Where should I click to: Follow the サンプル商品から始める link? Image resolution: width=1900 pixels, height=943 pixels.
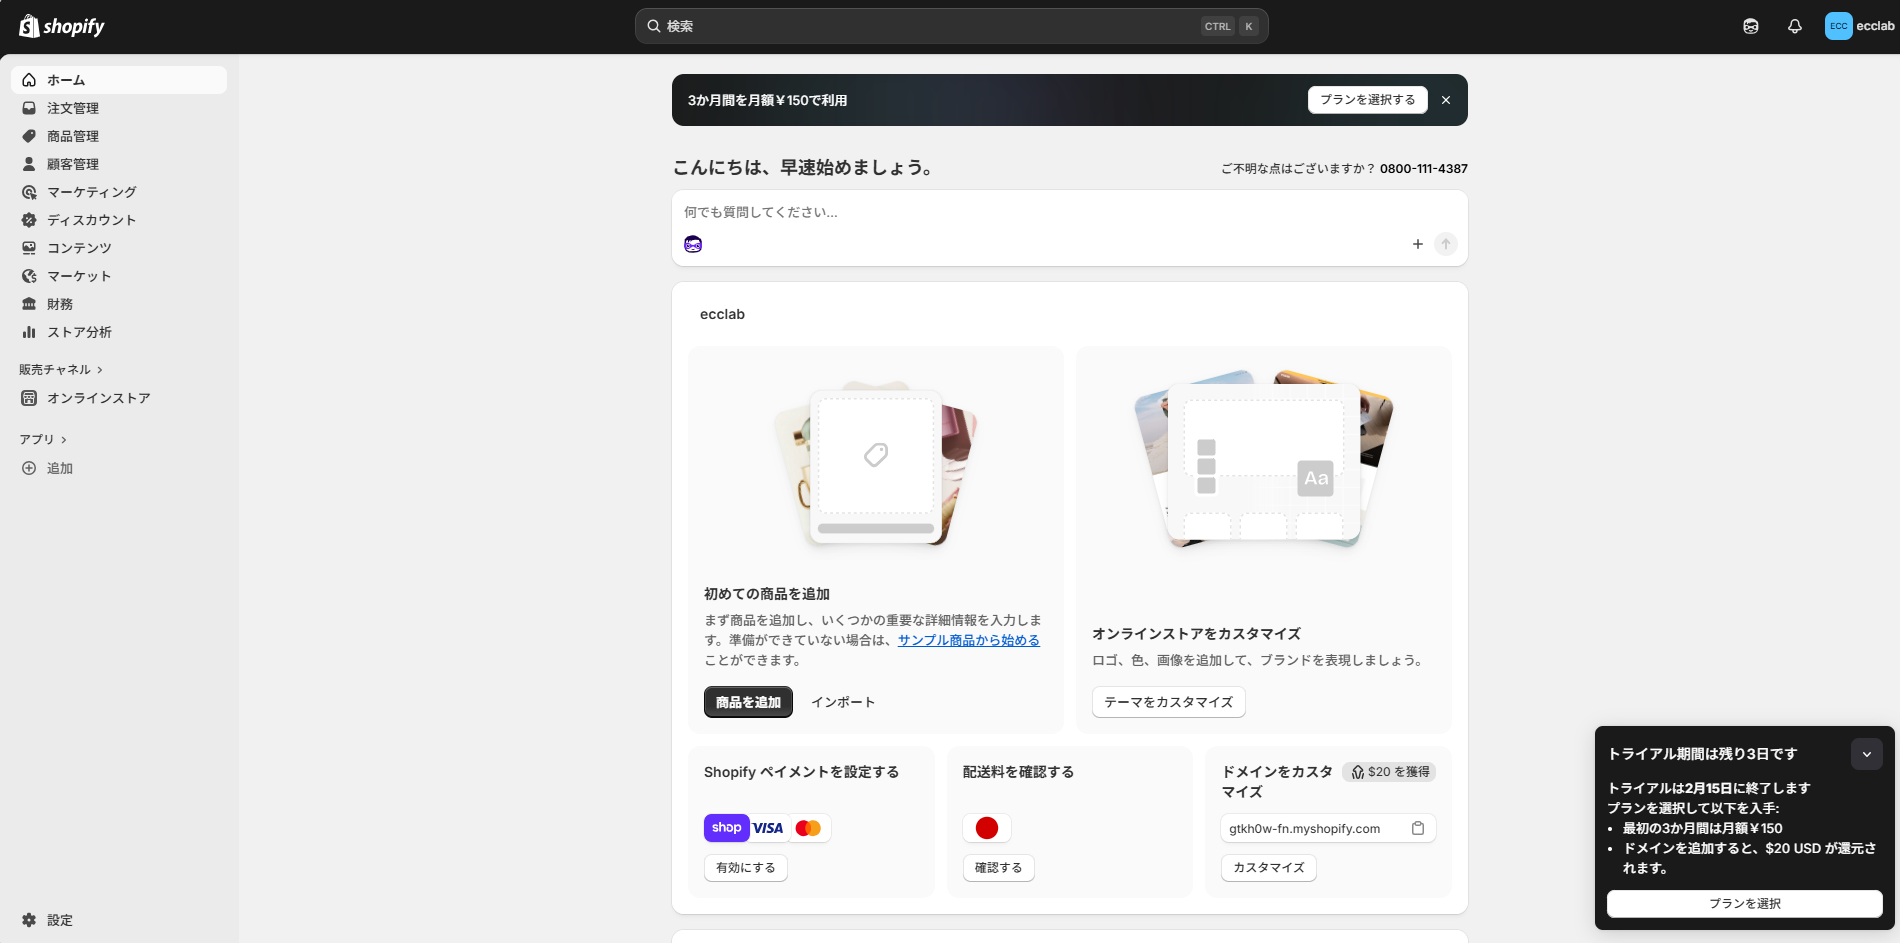tap(968, 640)
